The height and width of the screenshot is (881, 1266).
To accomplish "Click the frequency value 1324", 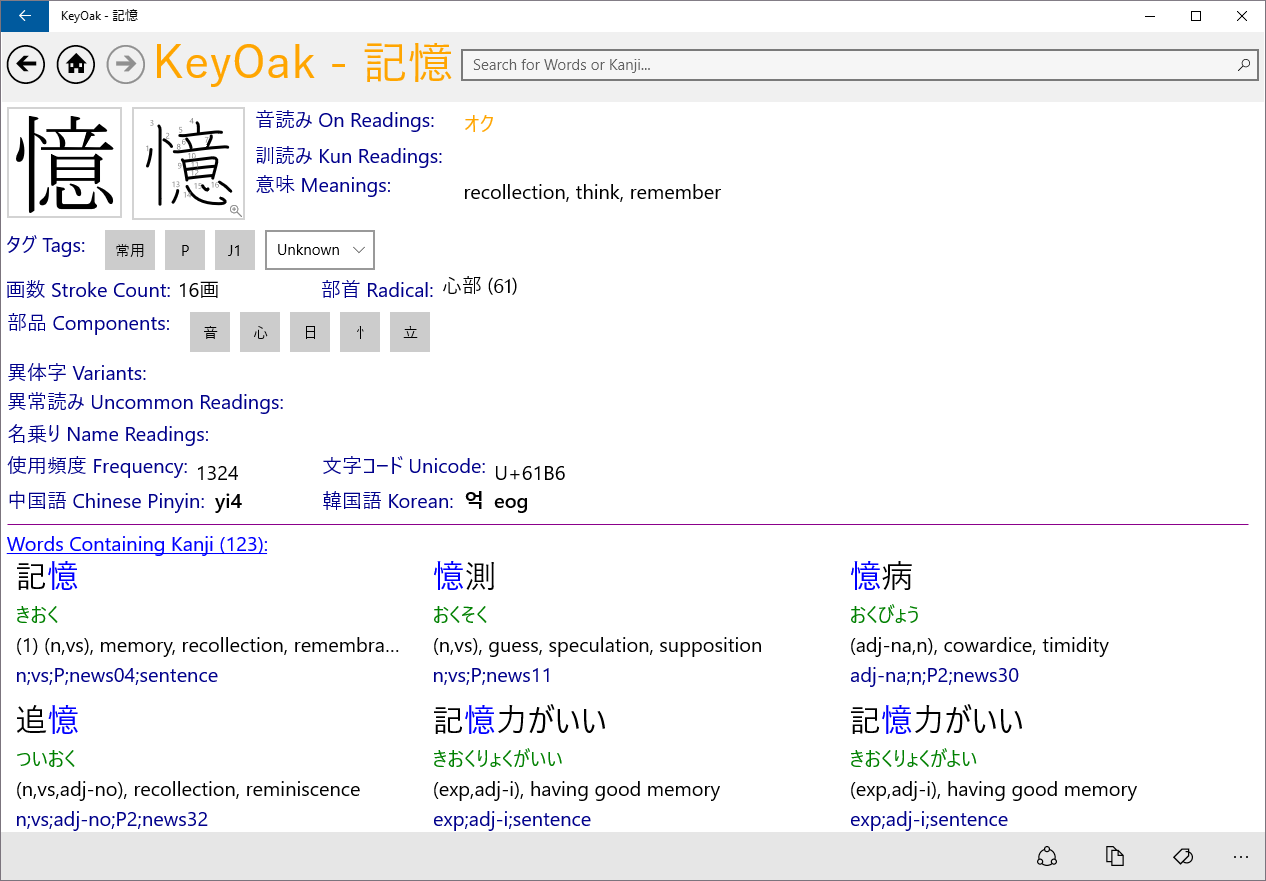I will click(217, 473).
